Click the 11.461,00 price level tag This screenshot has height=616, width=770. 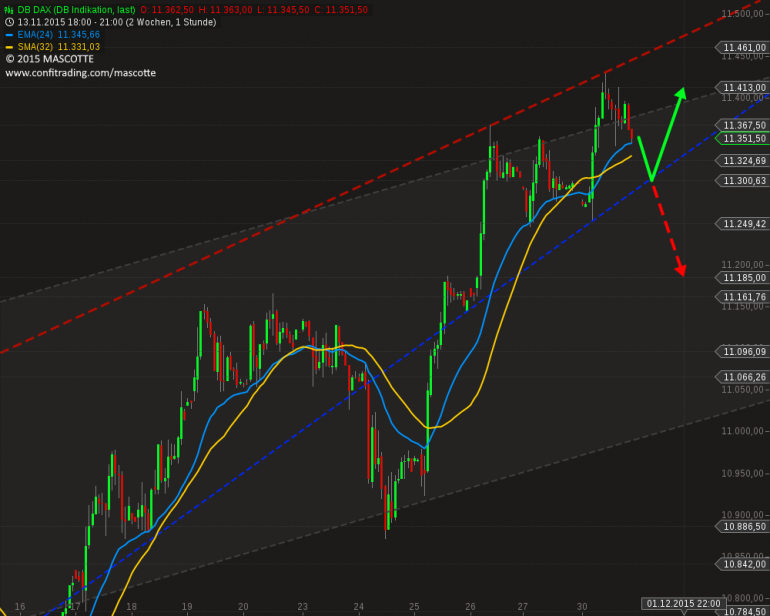742,48
